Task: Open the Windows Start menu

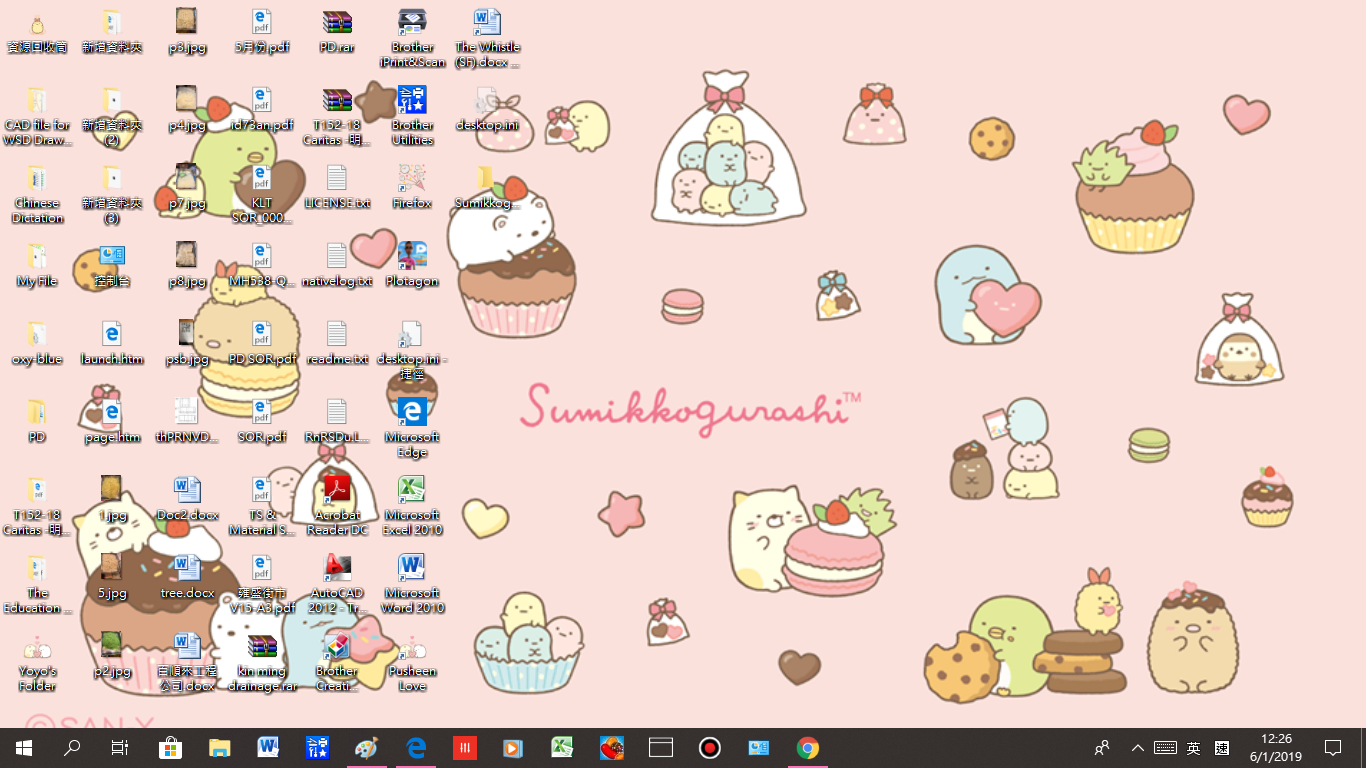Action: click(24, 748)
